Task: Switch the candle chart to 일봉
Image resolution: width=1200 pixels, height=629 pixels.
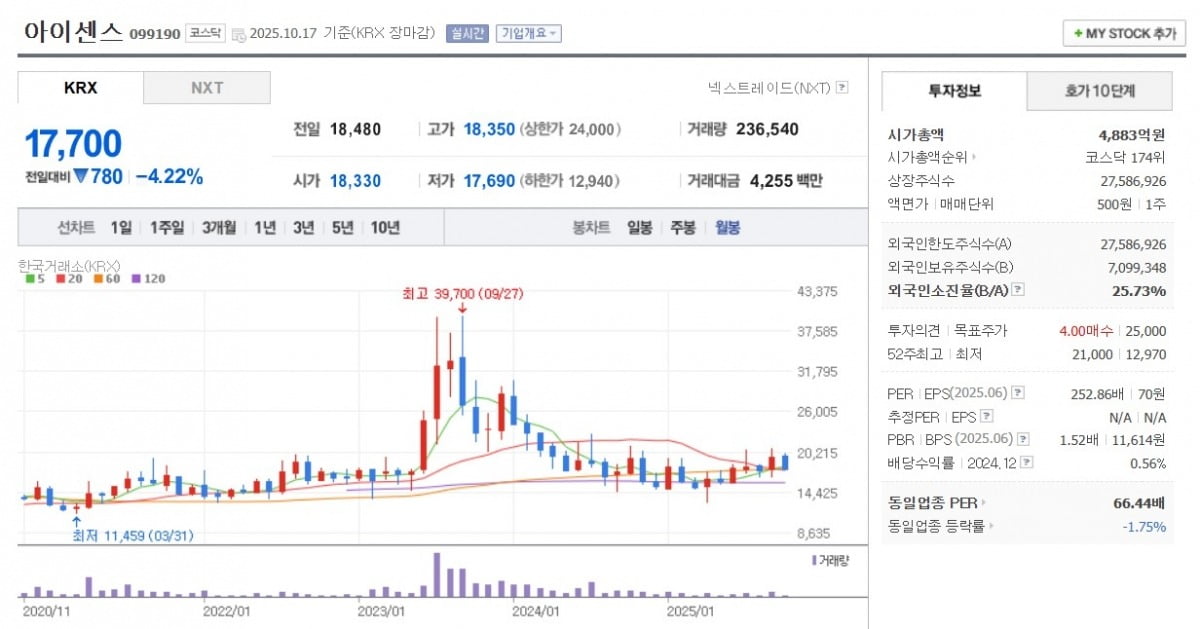Action: 640,228
